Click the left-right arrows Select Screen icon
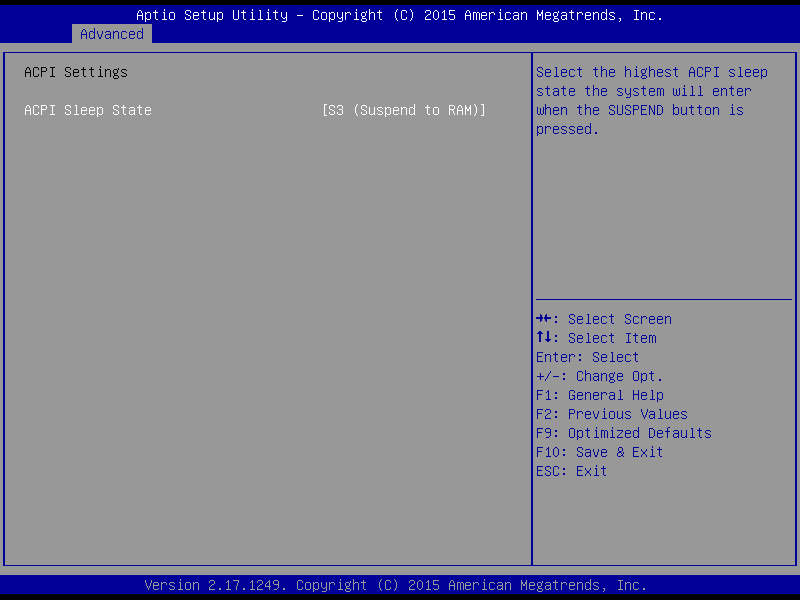The image size is (800, 600). [544, 319]
